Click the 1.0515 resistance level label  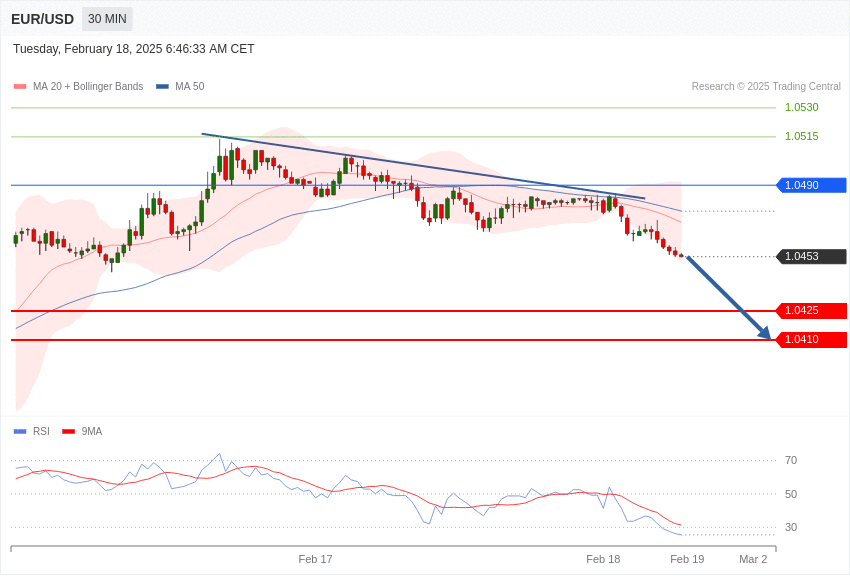pos(801,137)
